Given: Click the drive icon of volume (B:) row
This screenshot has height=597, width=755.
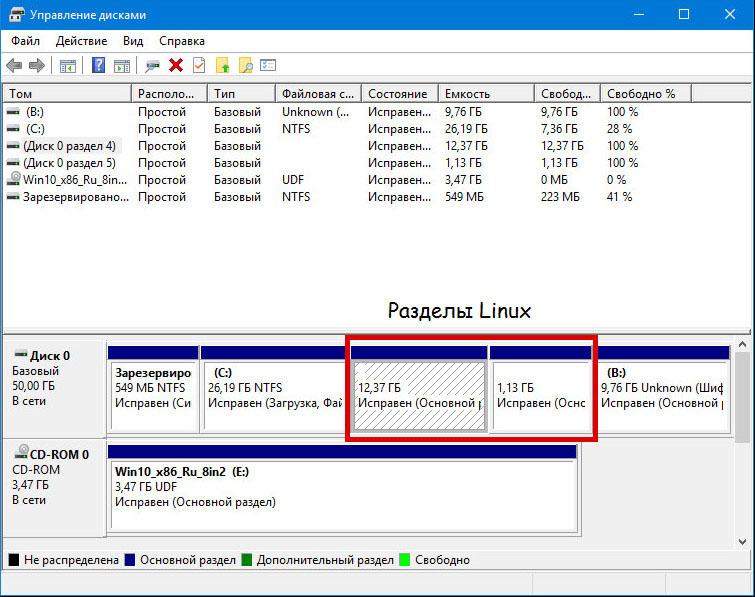Looking at the screenshot, I should pyautogui.click(x=13, y=112).
